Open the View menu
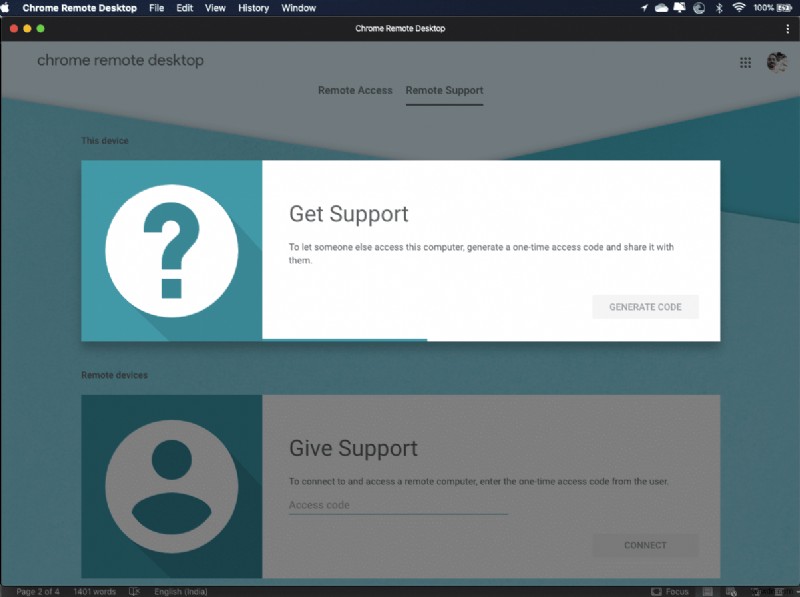 pyautogui.click(x=215, y=8)
